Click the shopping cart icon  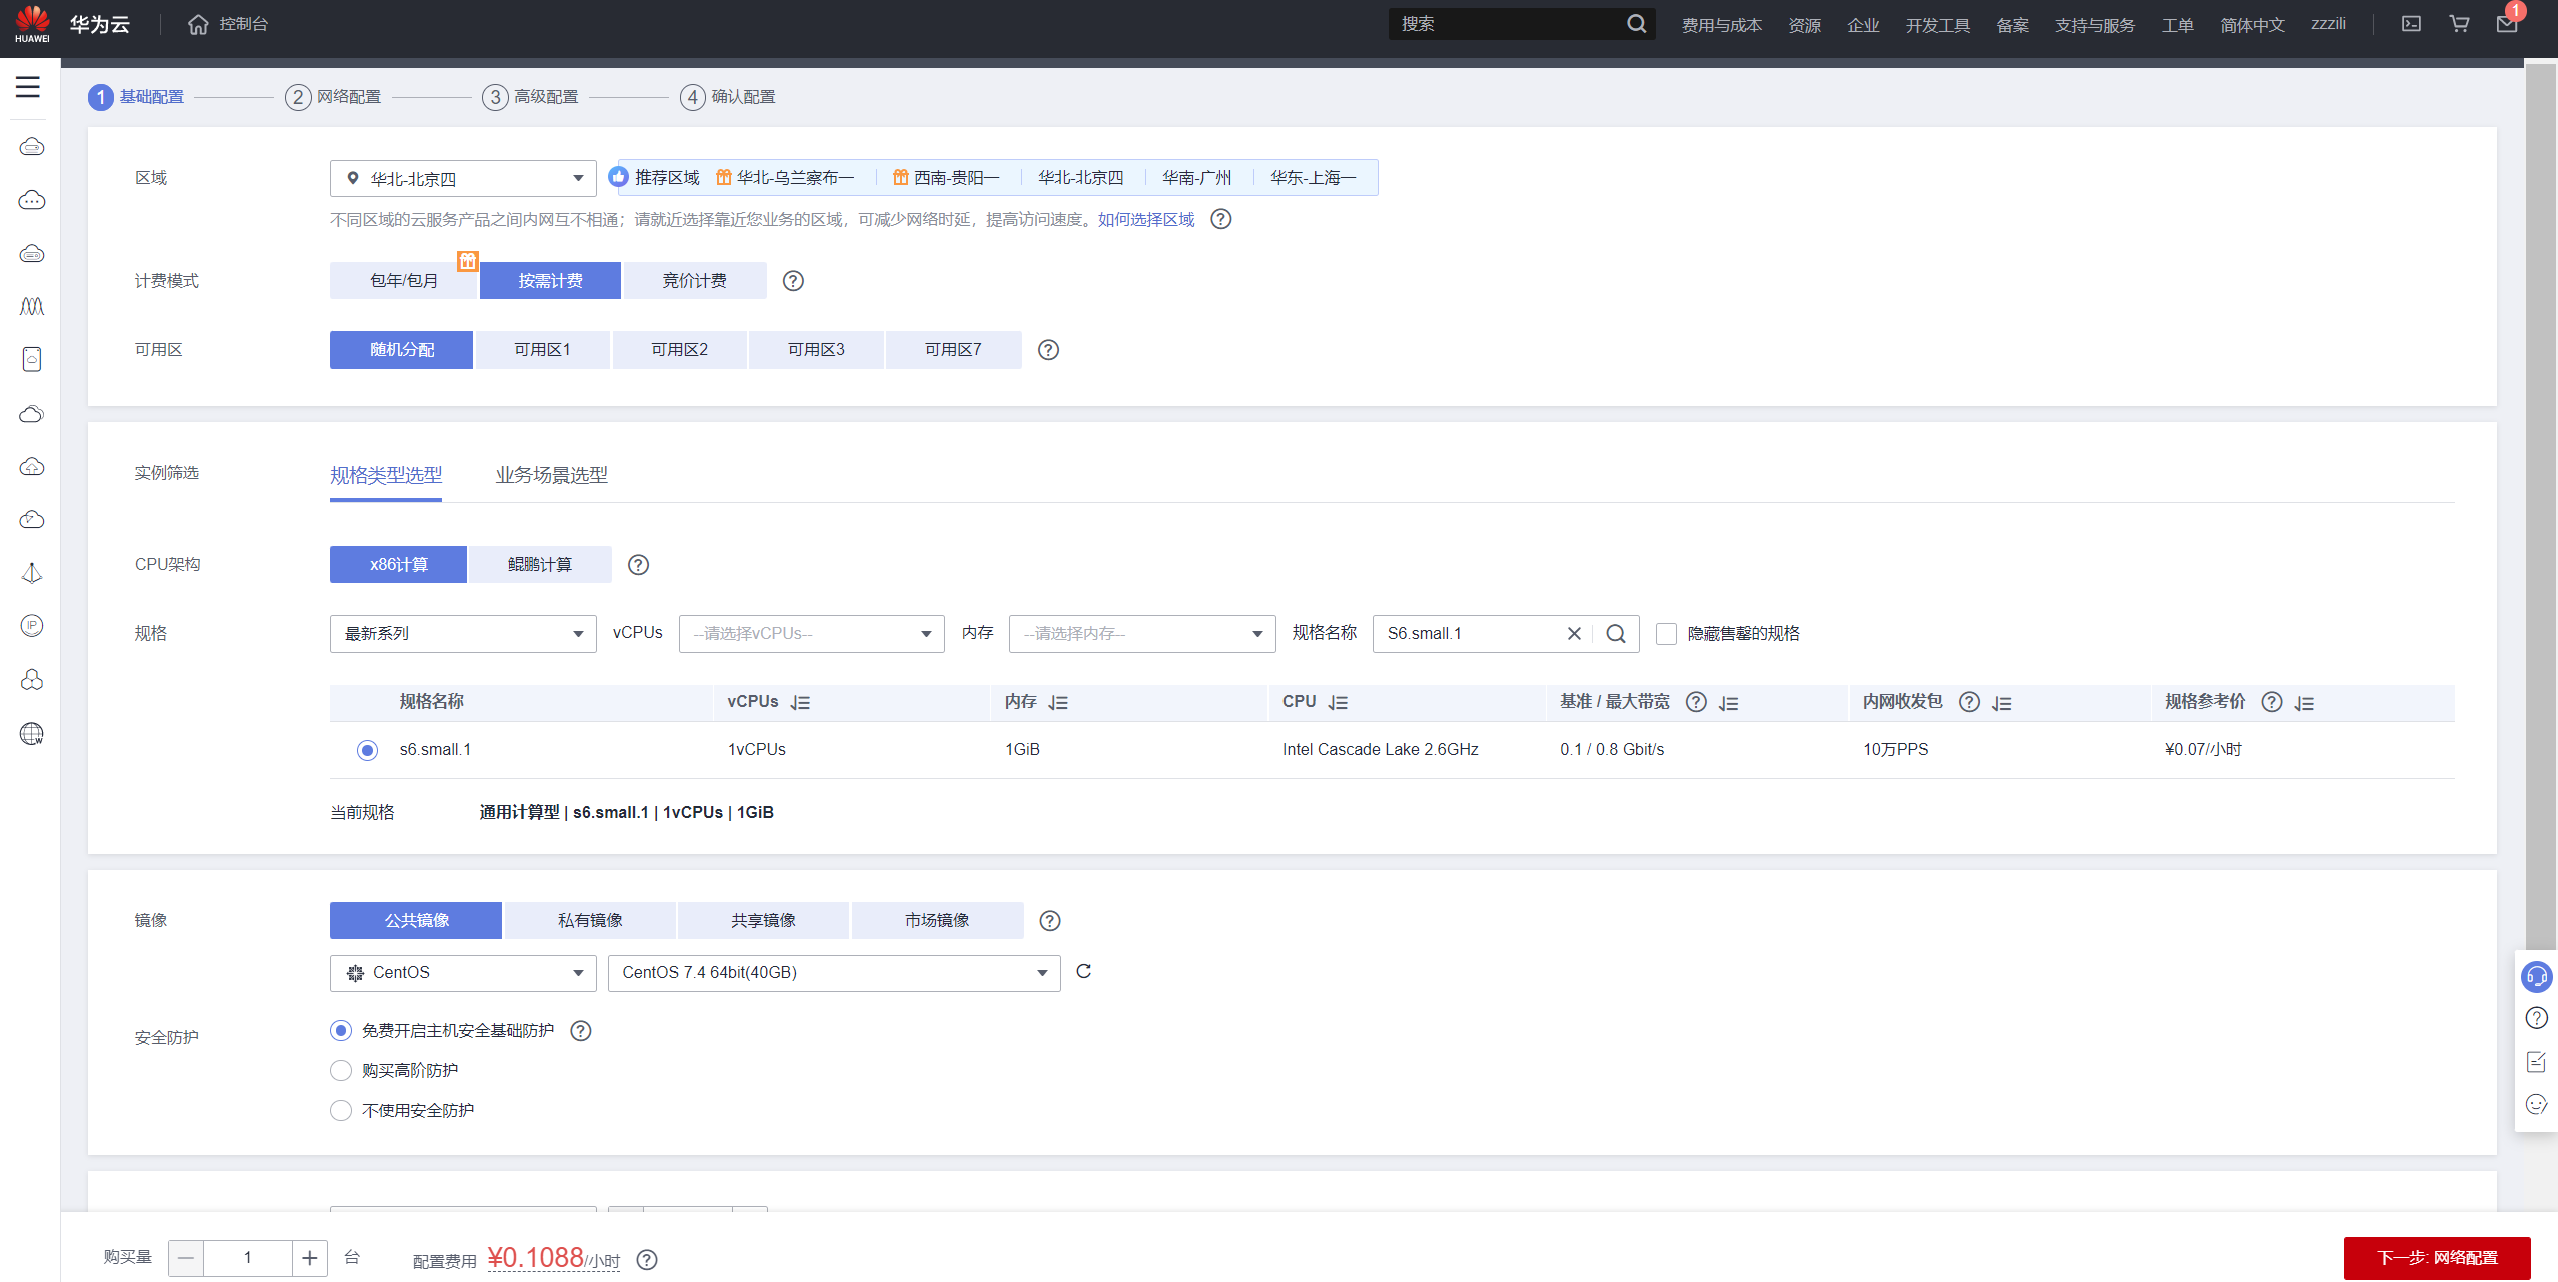(2459, 24)
